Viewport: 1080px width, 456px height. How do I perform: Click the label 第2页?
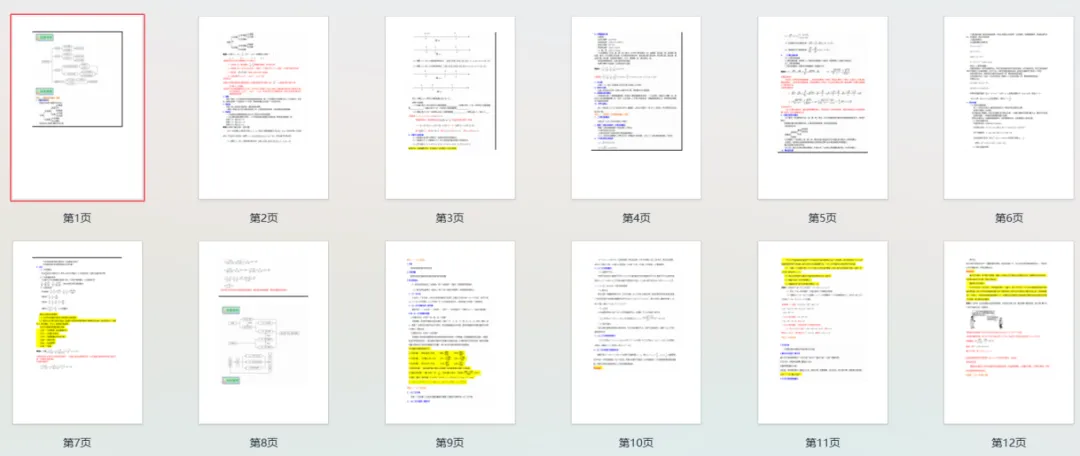(x=264, y=218)
